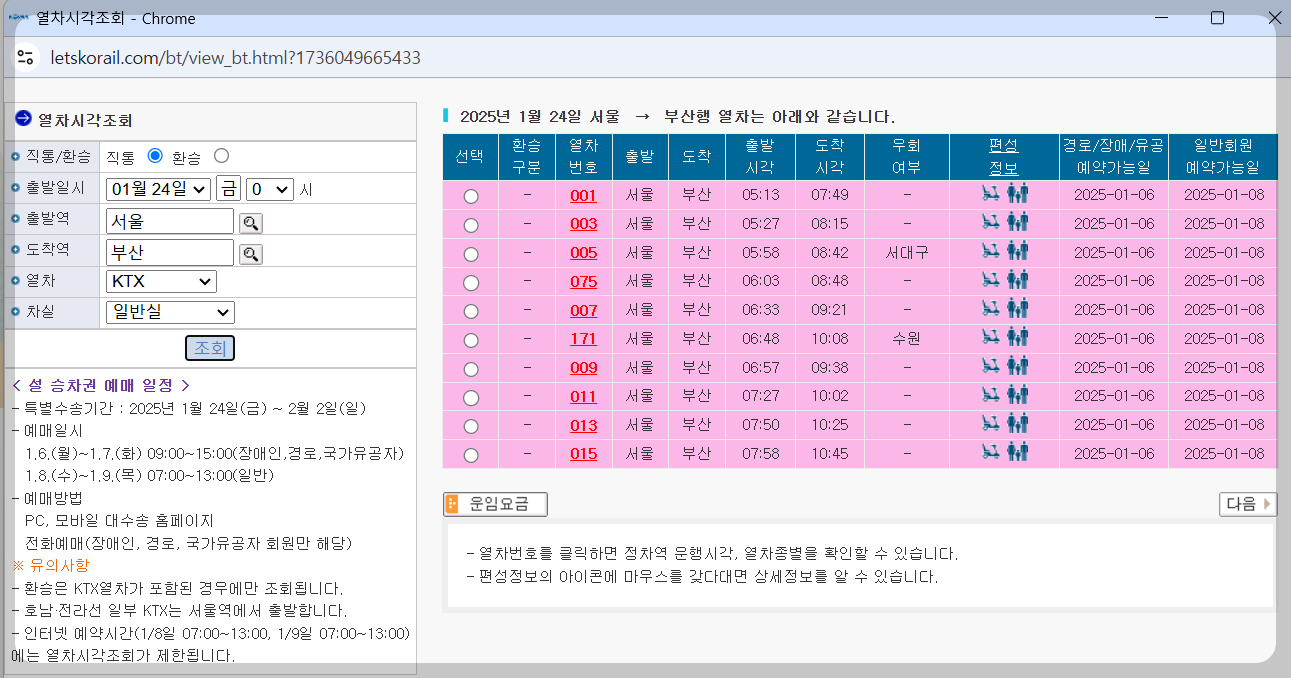Click the family icon for train 015

pyautogui.click(x=1017, y=452)
